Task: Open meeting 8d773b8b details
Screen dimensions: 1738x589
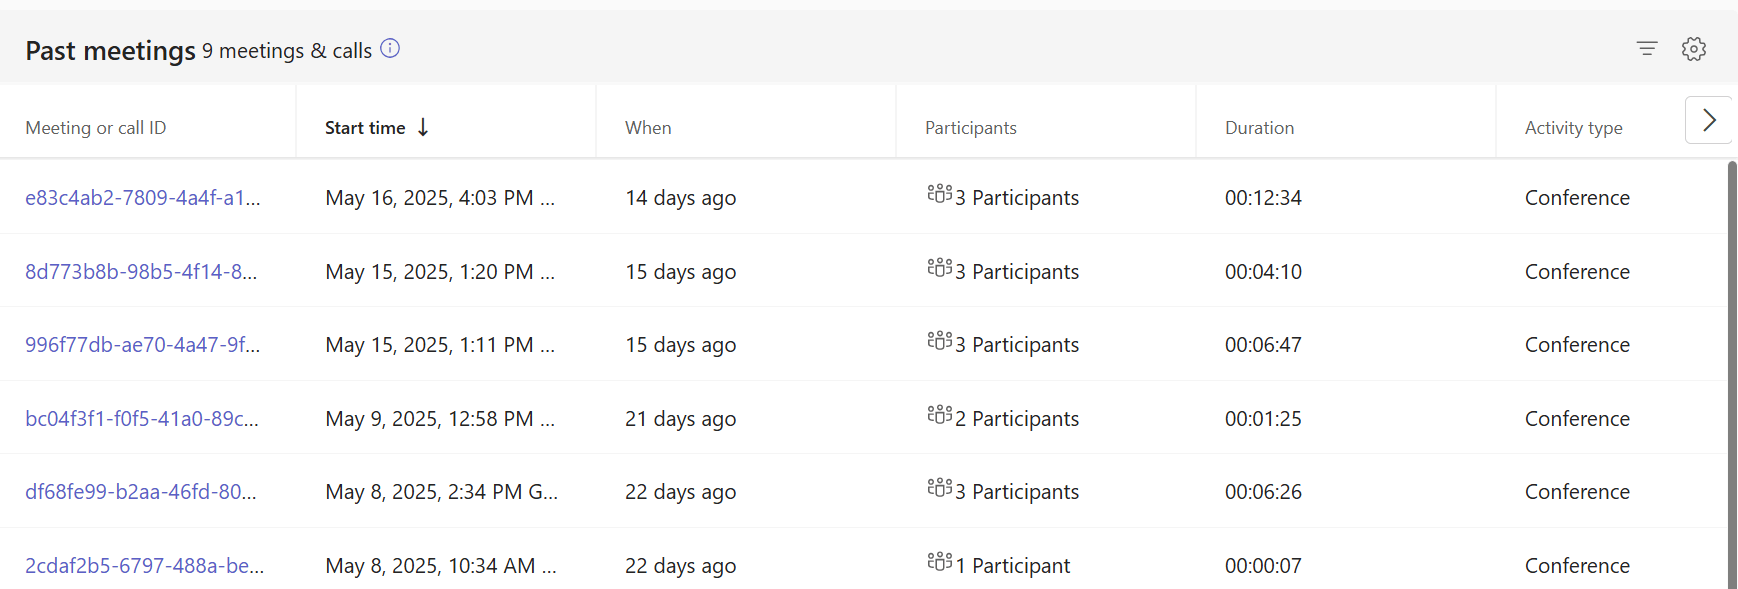Action: (x=143, y=271)
